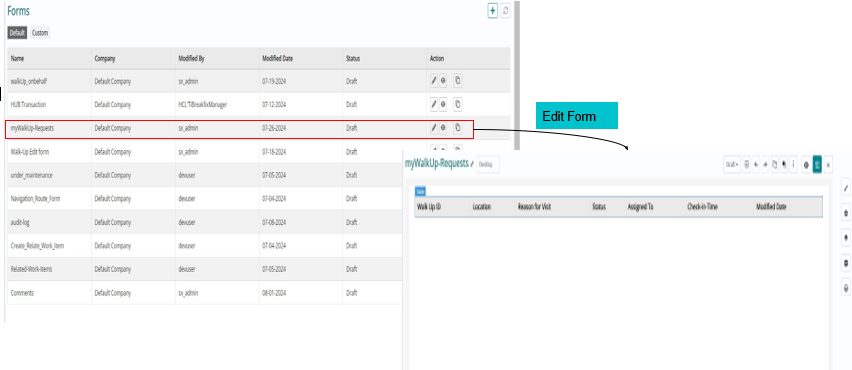Click pencil icon in myWalkUp-Requests row
The height and width of the screenshot is (370, 852).
click(434, 128)
